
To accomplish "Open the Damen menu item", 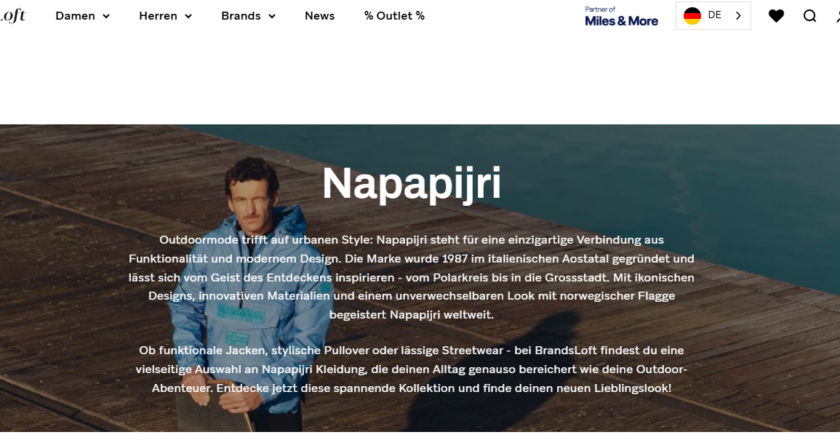I will (75, 16).
